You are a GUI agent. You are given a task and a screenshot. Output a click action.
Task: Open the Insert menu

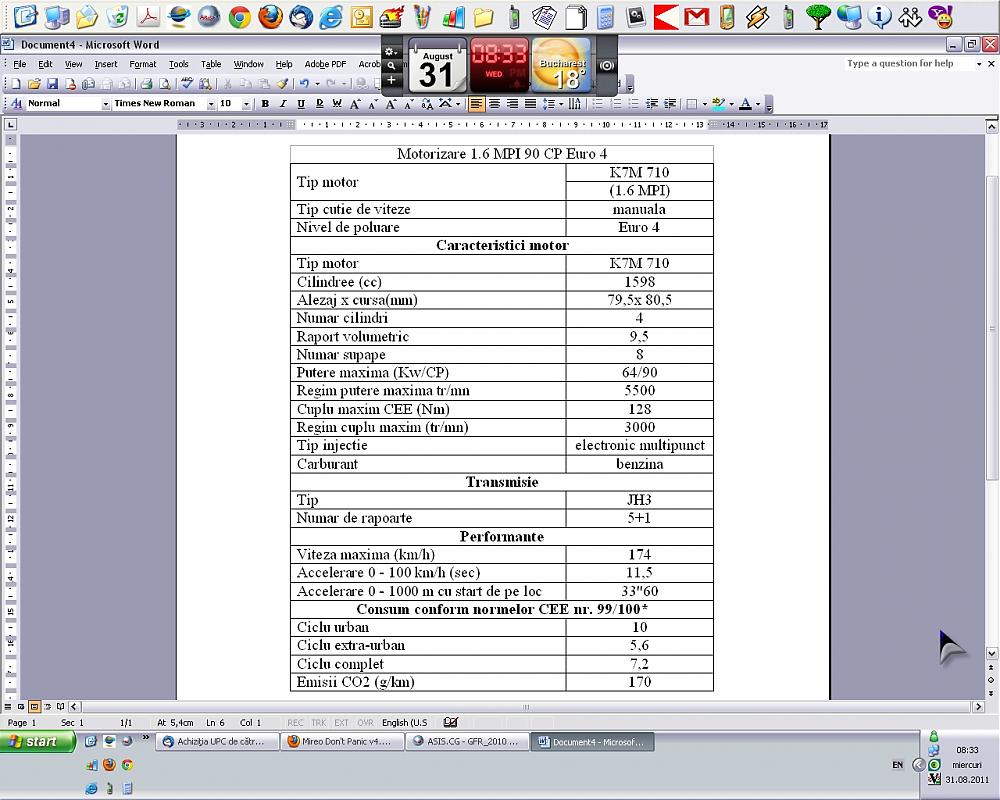(106, 64)
